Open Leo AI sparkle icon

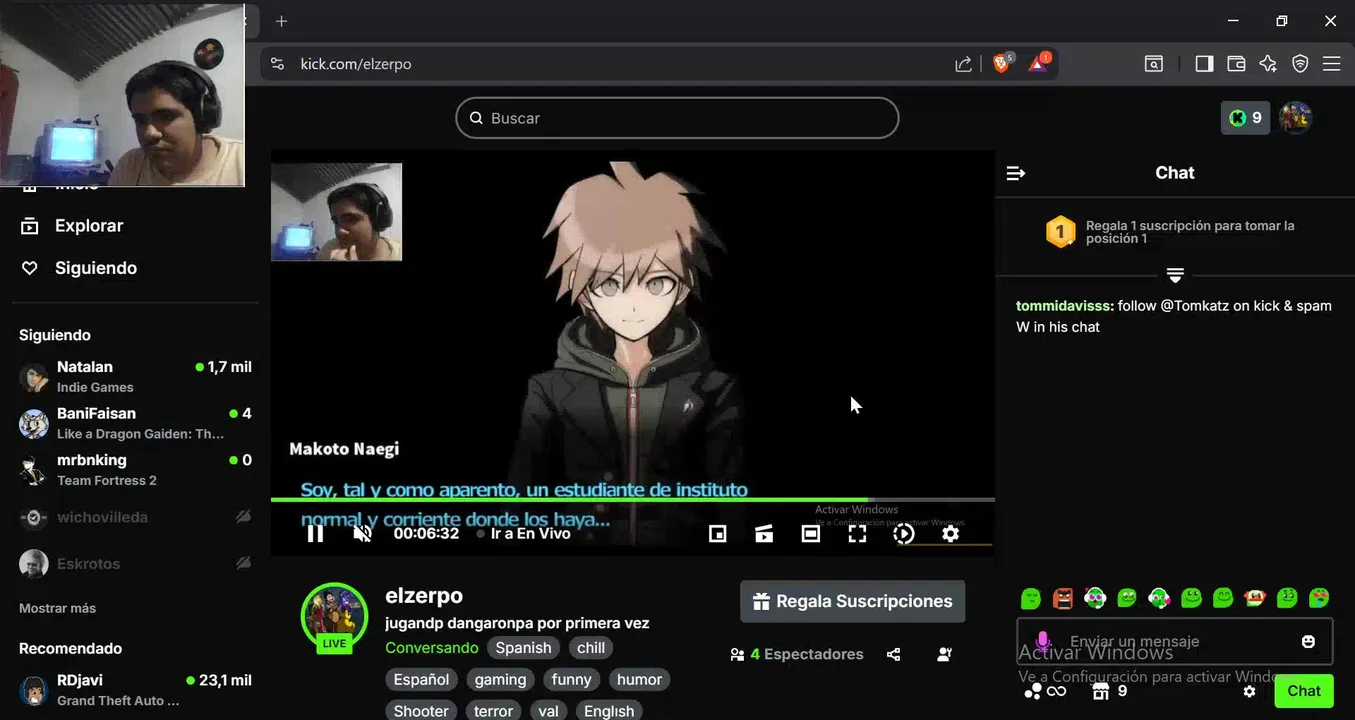tap(1268, 64)
